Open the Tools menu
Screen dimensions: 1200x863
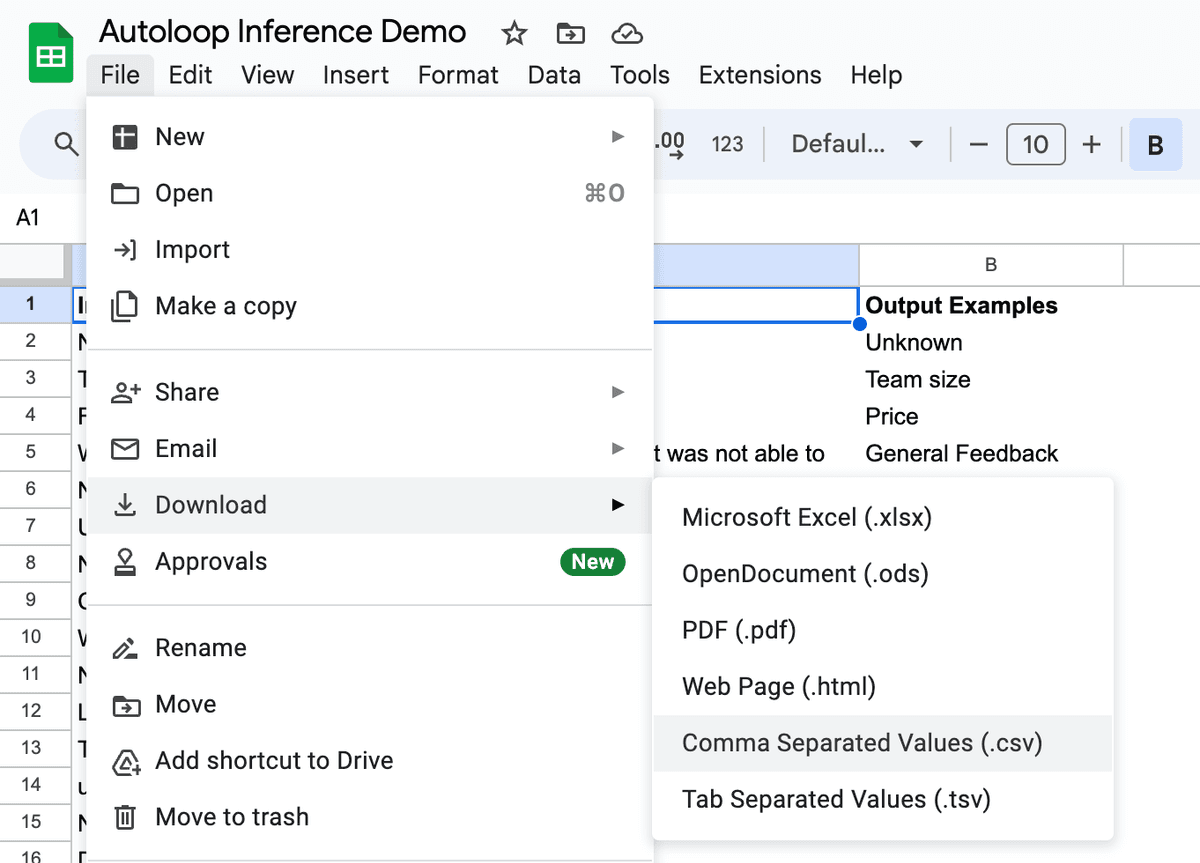point(640,75)
